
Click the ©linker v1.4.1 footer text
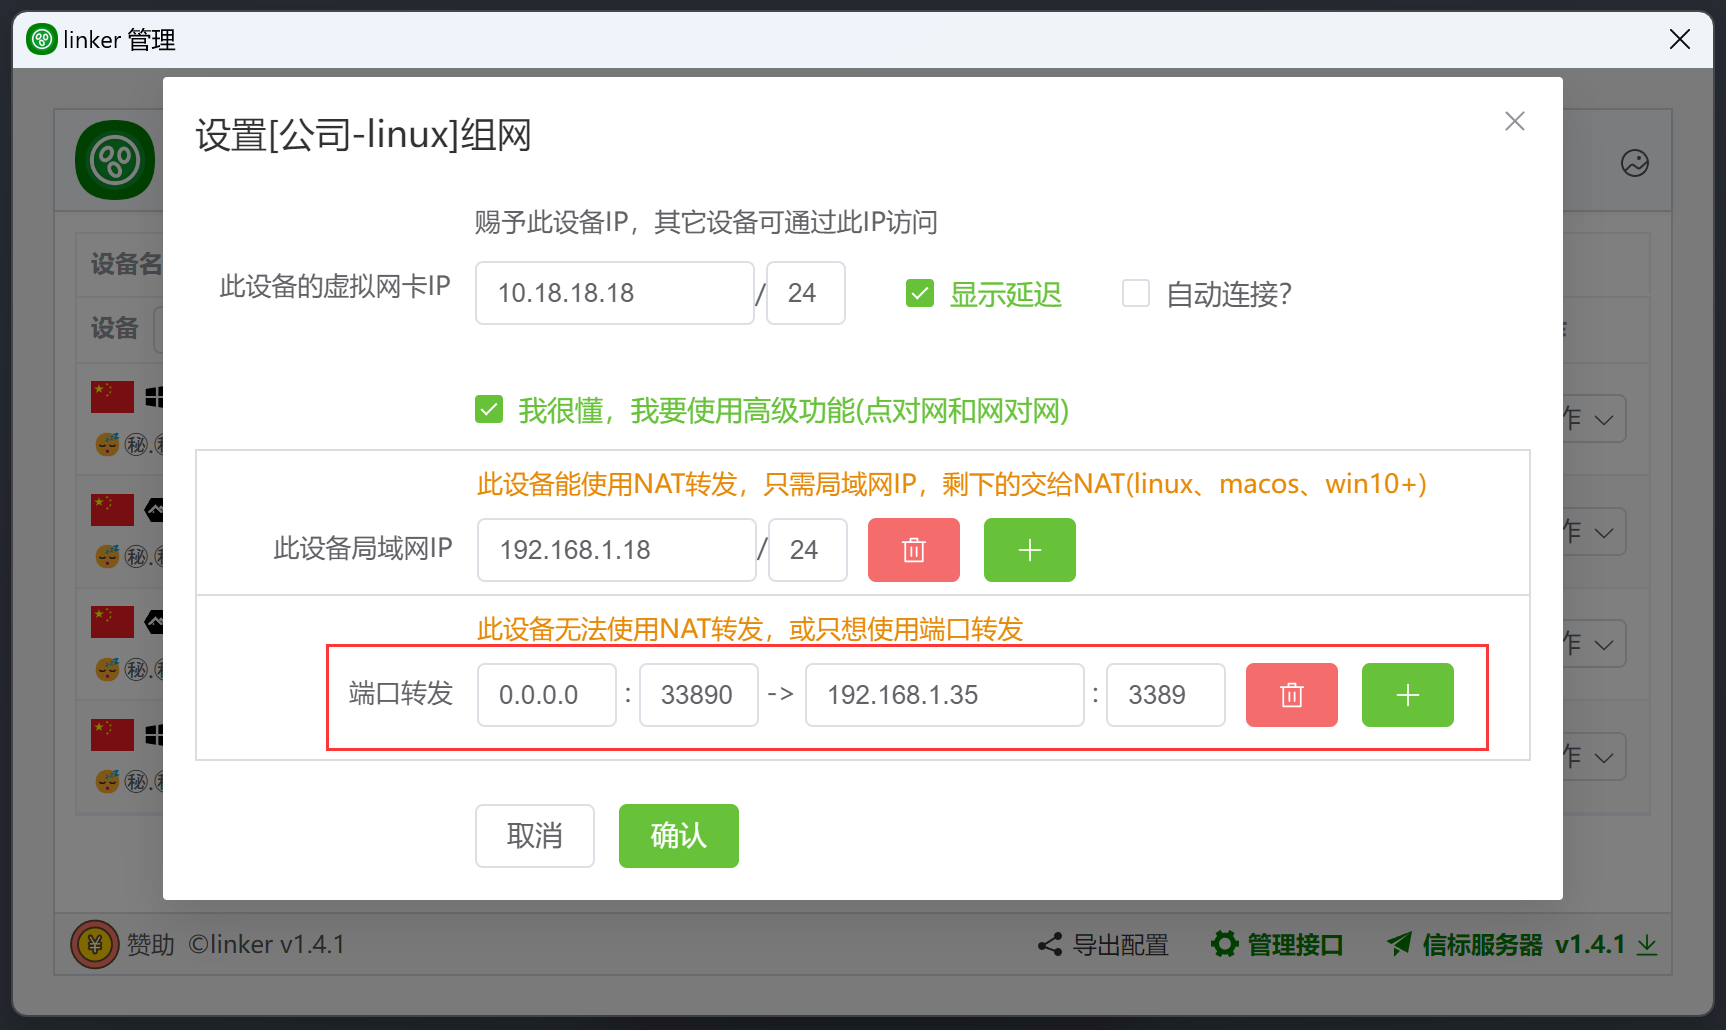(266, 945)
